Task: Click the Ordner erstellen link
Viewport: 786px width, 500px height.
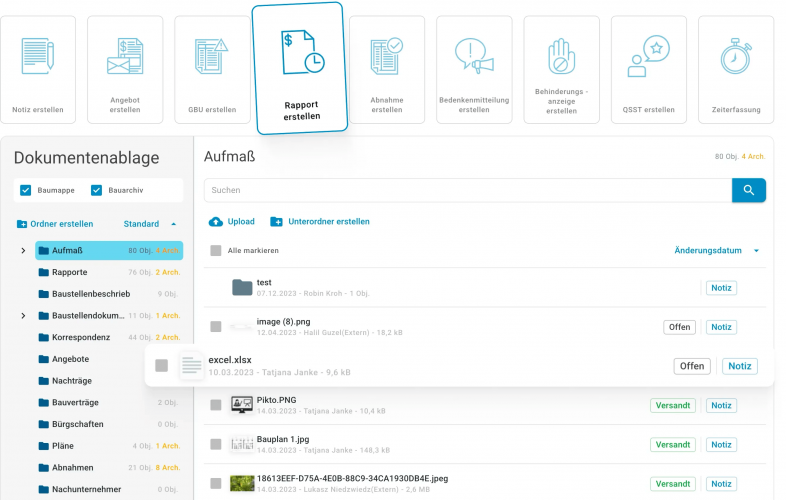Action: click(62, 224)
